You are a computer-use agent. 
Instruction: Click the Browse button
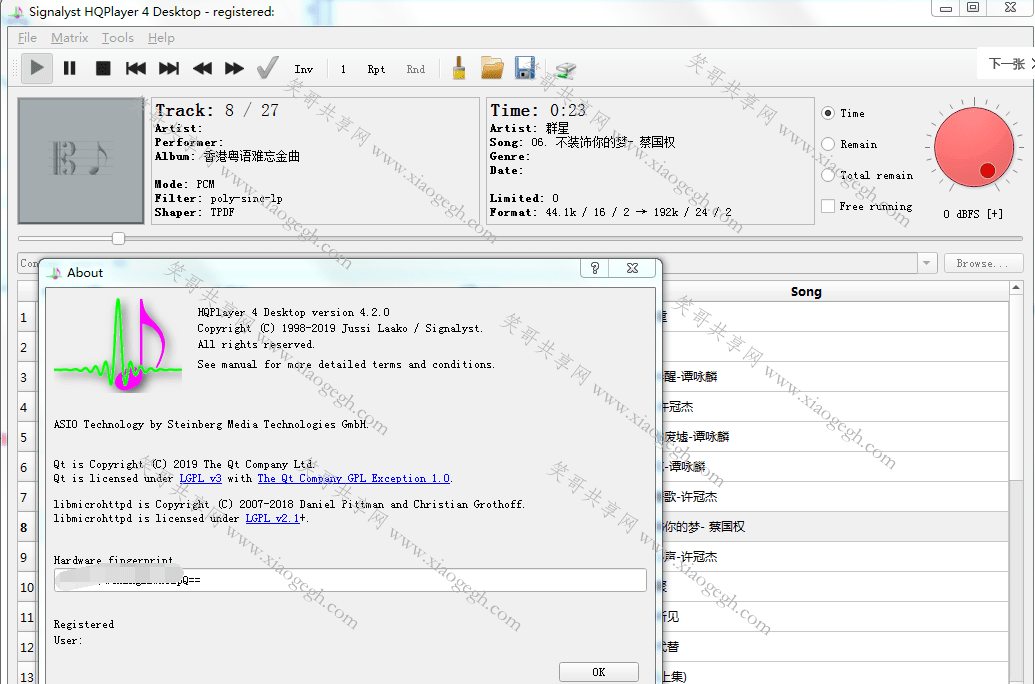pyautogui.click(x=983, y=263)
